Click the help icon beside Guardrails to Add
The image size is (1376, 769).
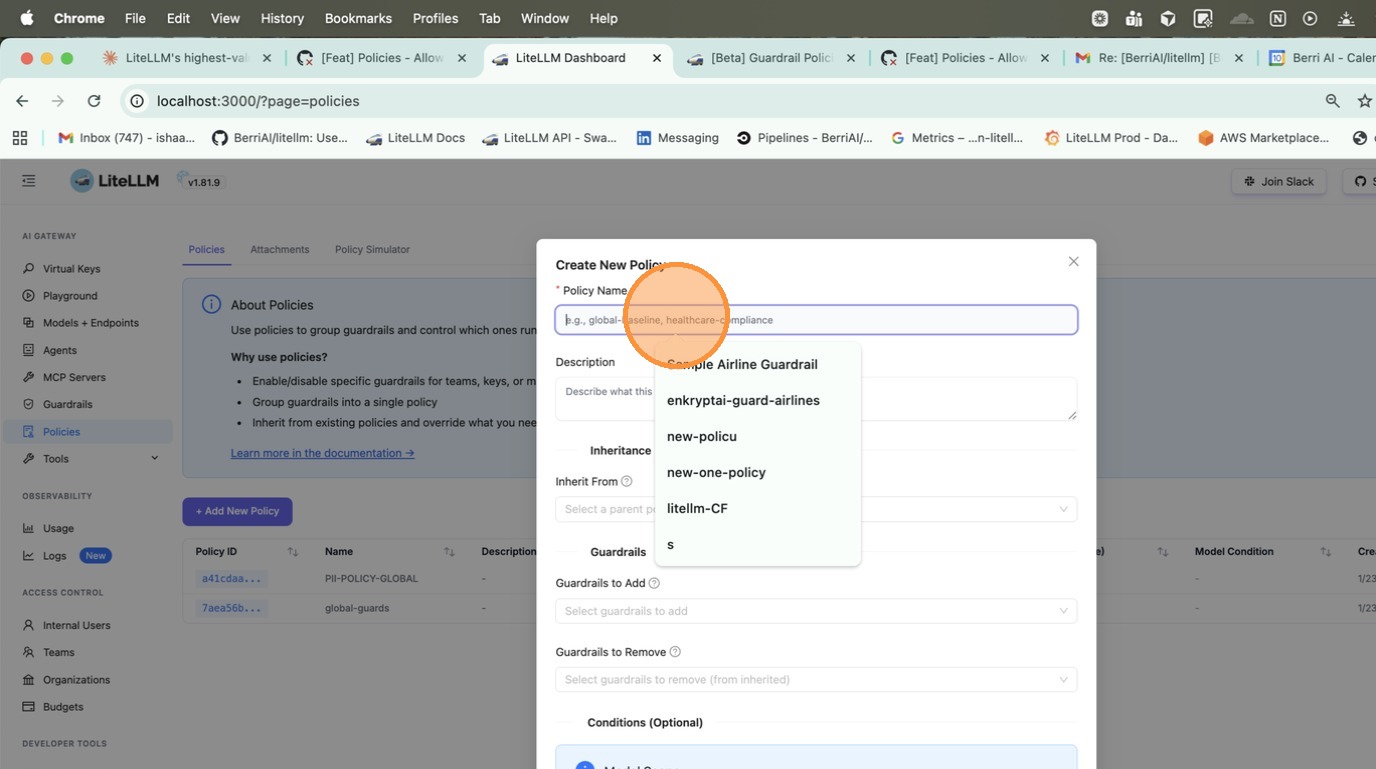pos(654,583)
